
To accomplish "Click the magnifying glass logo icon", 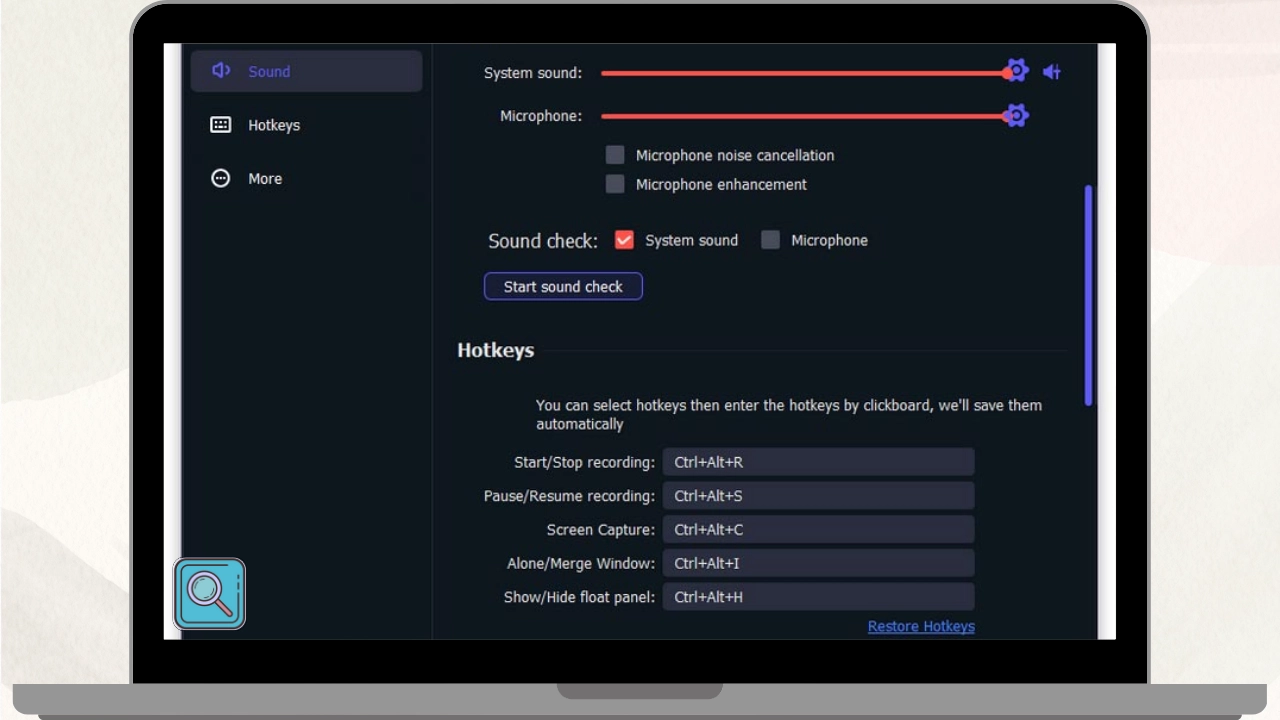I will (x=210, y=594).
